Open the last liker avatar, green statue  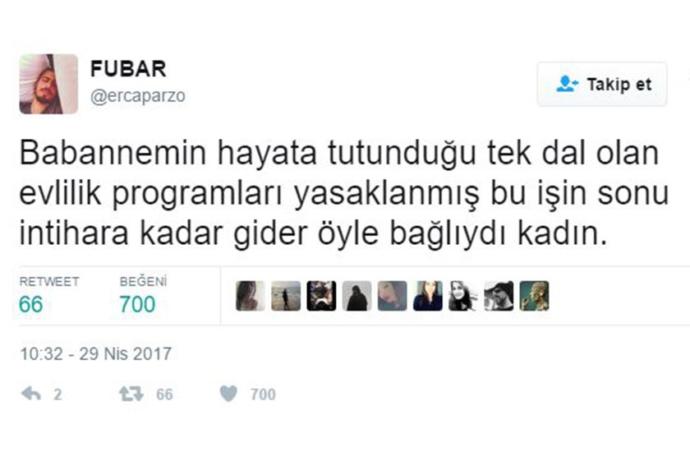(534, 296)
